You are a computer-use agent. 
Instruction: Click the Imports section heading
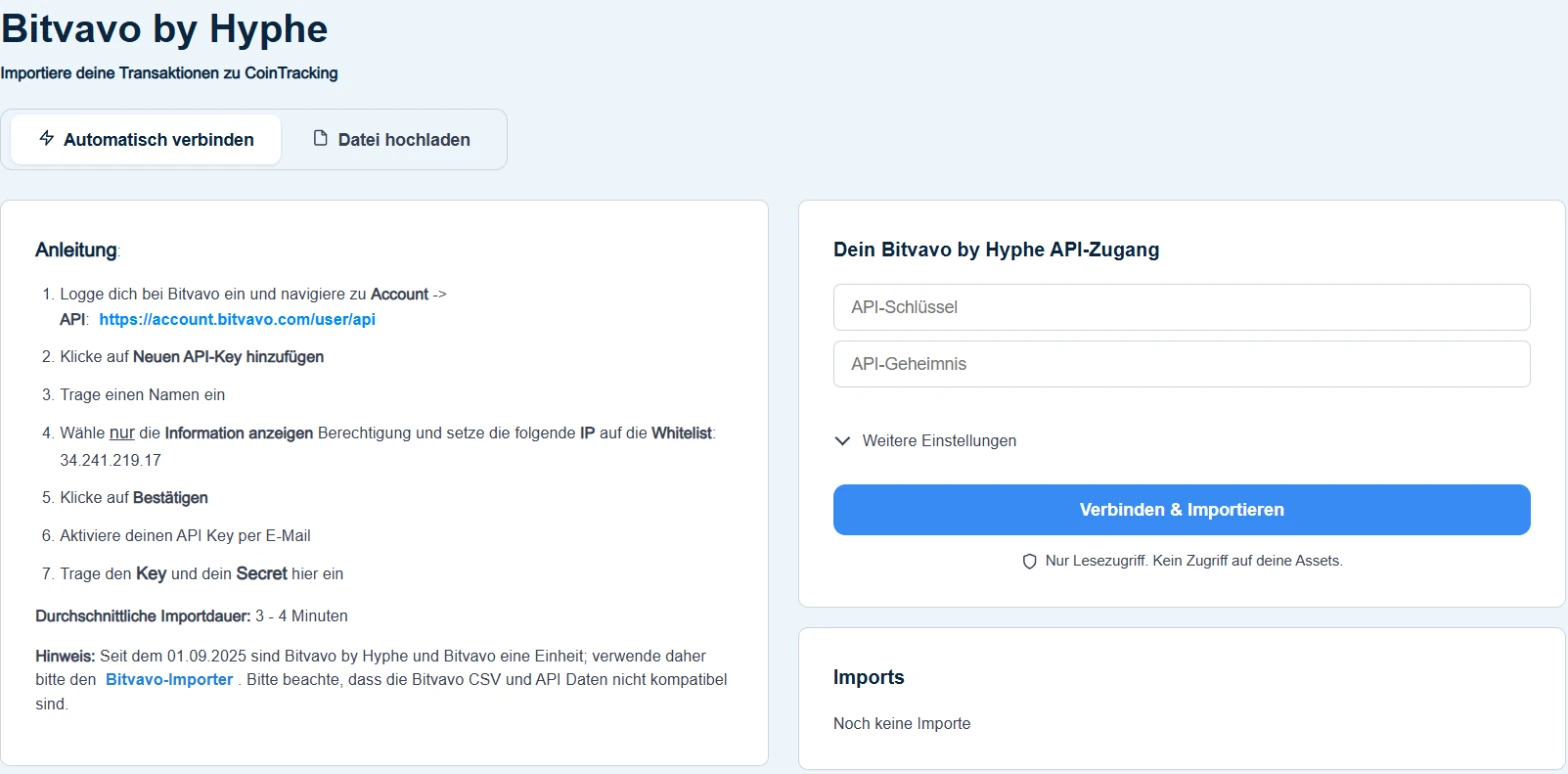(869, 677)
